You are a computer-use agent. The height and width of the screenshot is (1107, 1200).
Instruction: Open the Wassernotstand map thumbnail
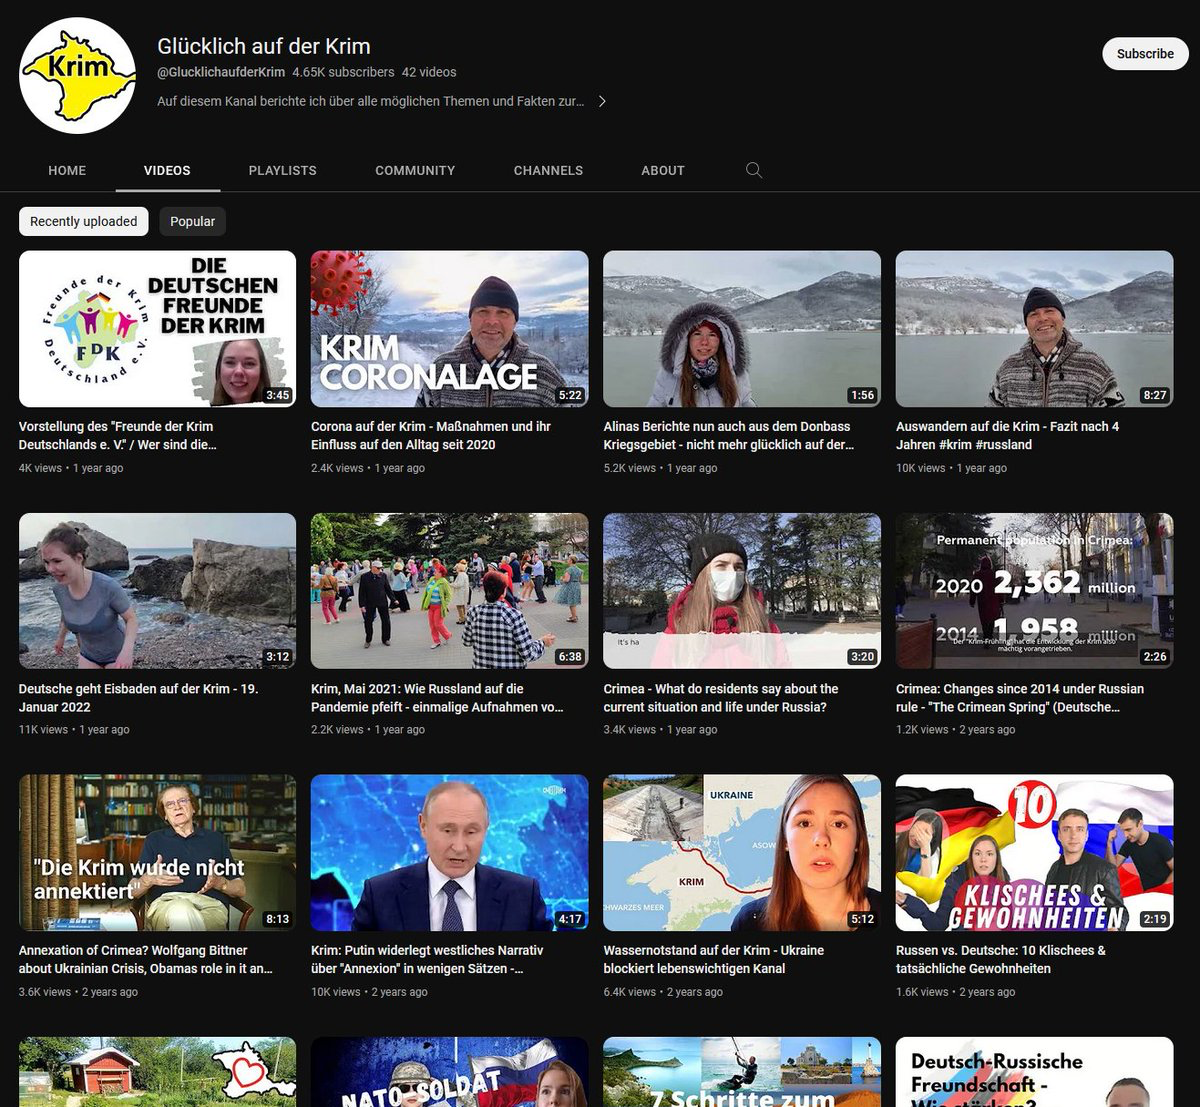tap(742, 852)
